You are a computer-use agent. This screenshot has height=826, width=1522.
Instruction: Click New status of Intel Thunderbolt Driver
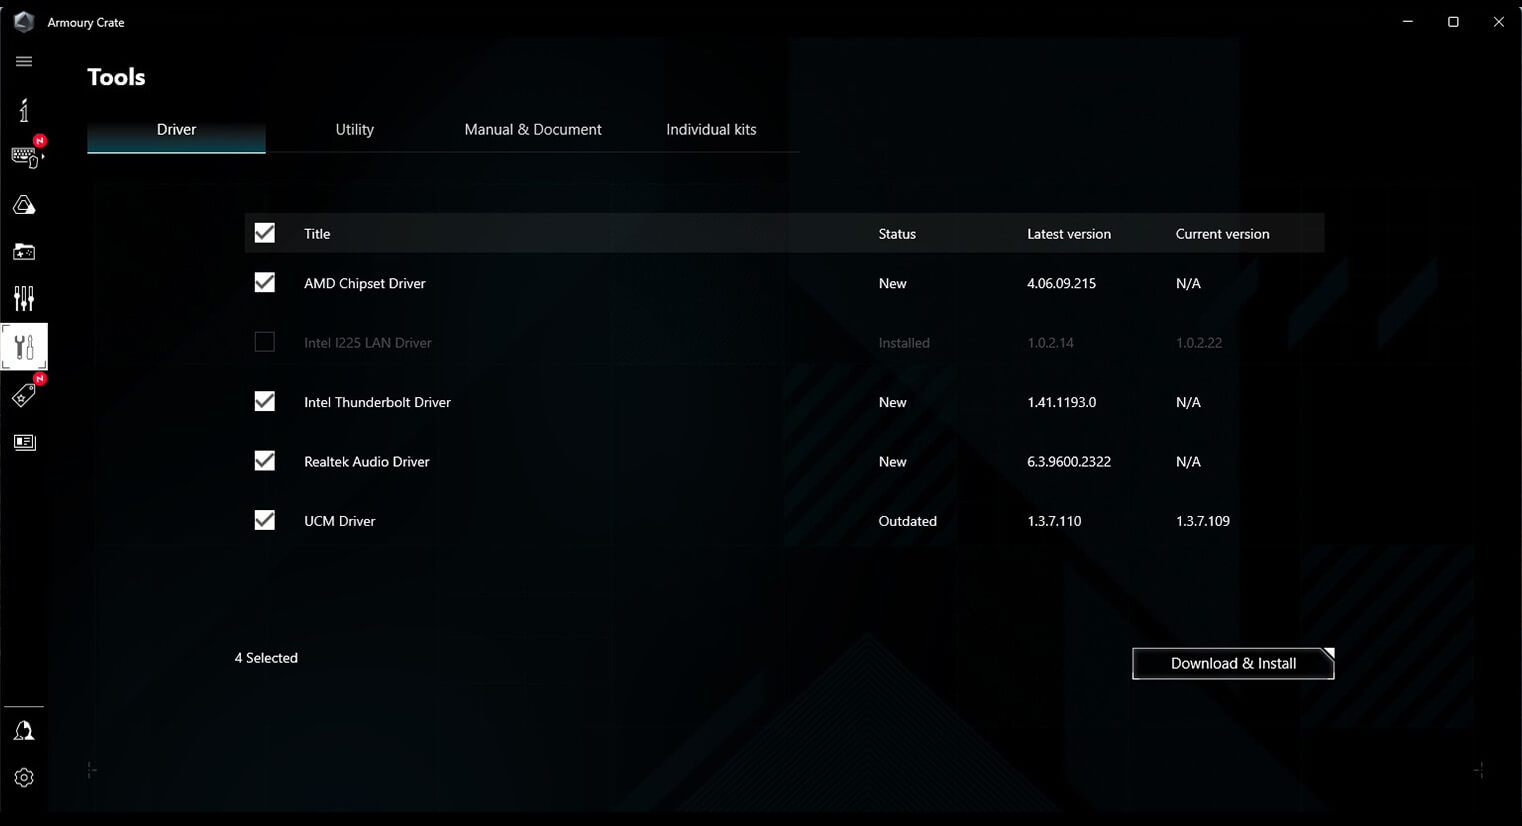(x=892, y=402)
